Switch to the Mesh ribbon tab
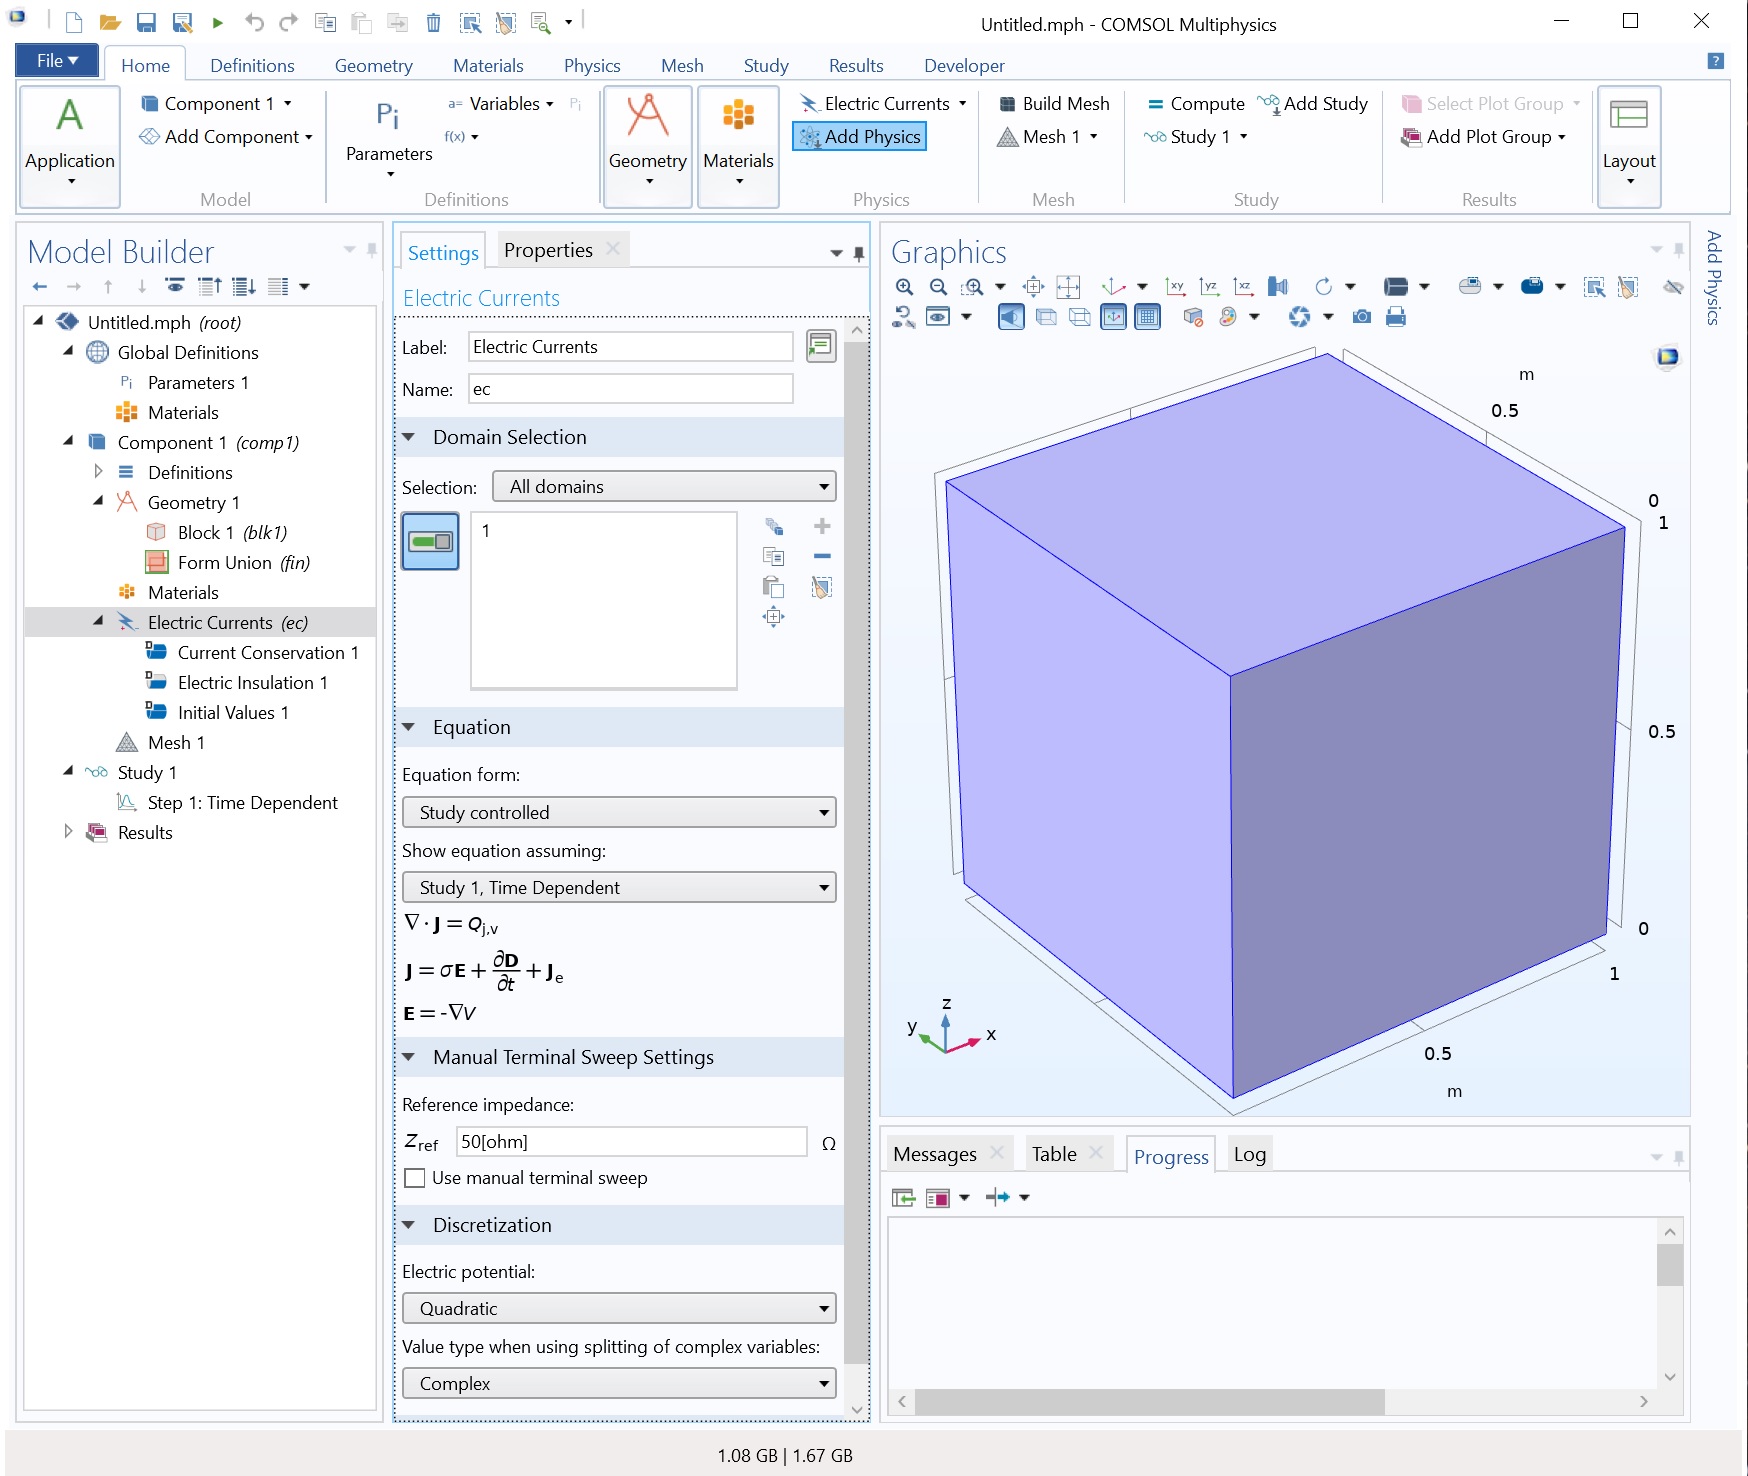Viewport: 1748px width, 1476px height. [x=682, y=66]
